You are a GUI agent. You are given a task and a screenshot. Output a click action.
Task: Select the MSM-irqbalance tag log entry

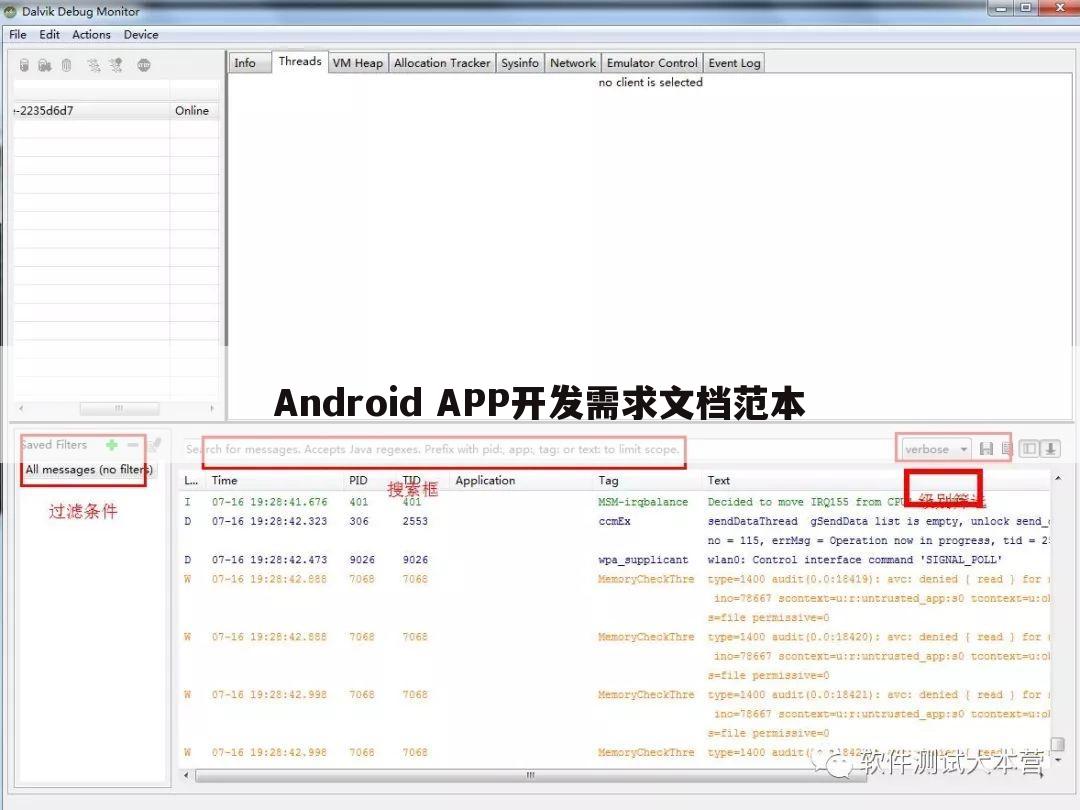tap(643, 502)
